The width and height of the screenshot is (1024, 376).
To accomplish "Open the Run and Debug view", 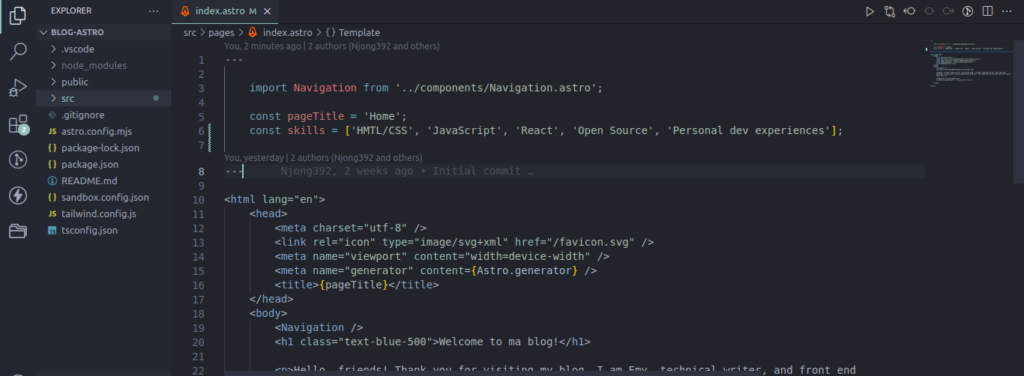I will 18,87.
